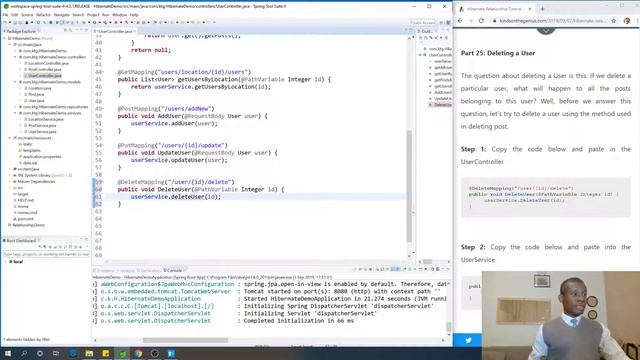Click the Boot Dashboard filter input field
The image size is (640, 360).
pyautogui.click(x=46, y=254)
